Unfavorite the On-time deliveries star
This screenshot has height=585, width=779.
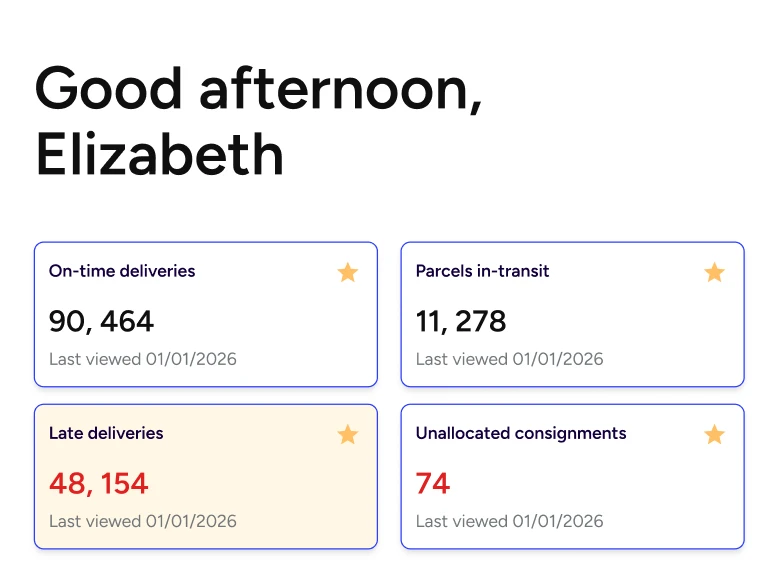(347, 272)
